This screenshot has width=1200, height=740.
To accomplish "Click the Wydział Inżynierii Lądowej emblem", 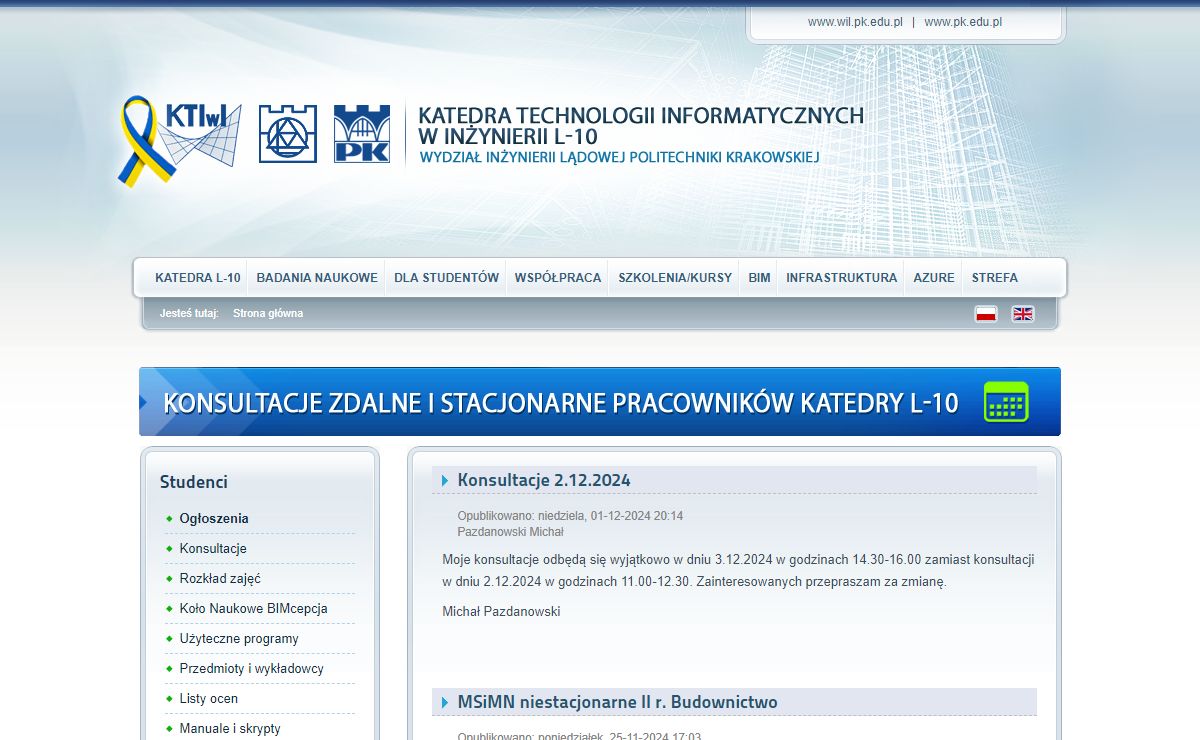I will (288, 134).
